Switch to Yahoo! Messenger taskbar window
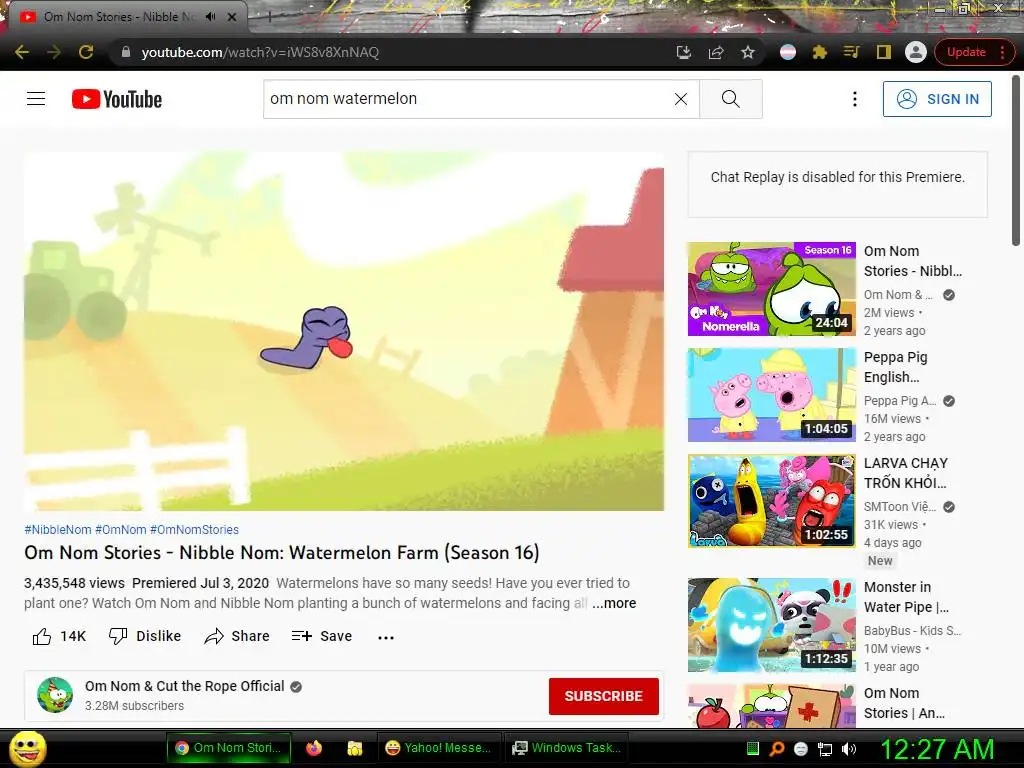The width and height of the screenshot is (1024, 768). [439, 748]
